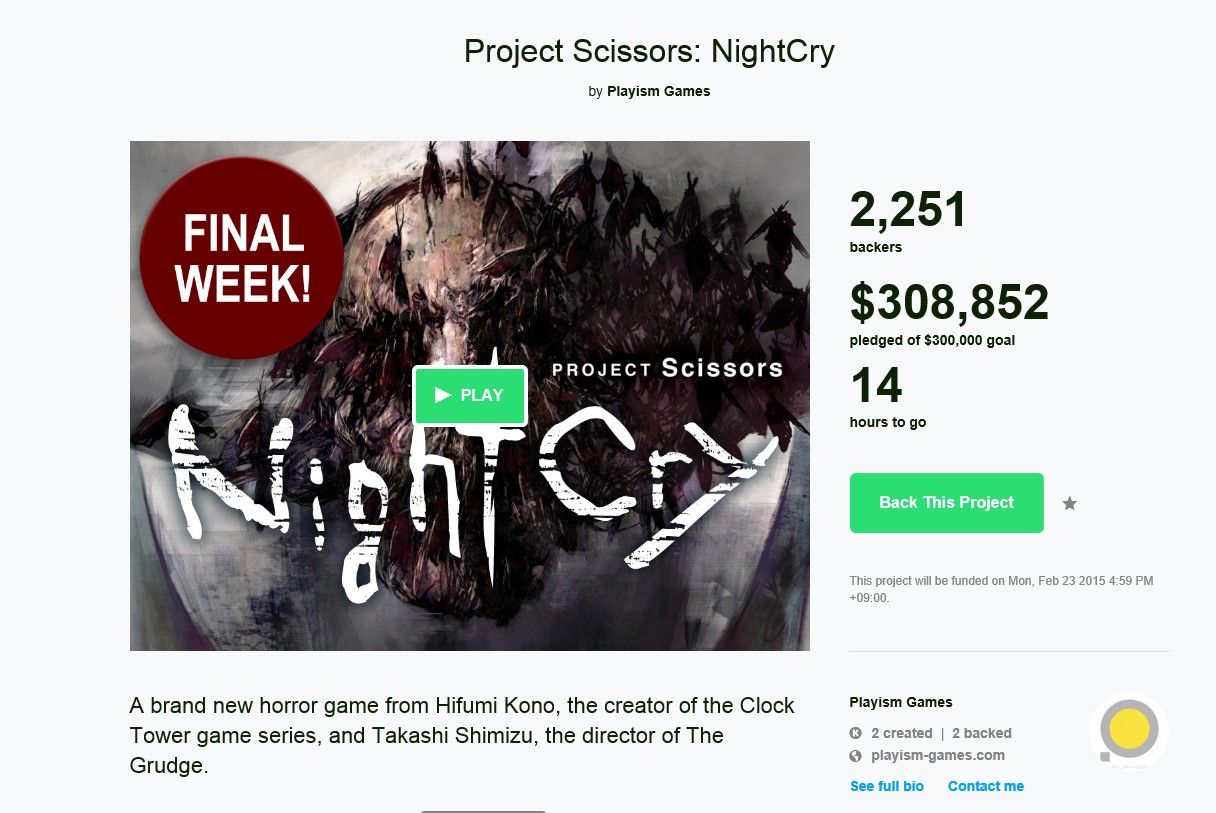Open the Playism Games creator avatar

(x=1129, y=730)
